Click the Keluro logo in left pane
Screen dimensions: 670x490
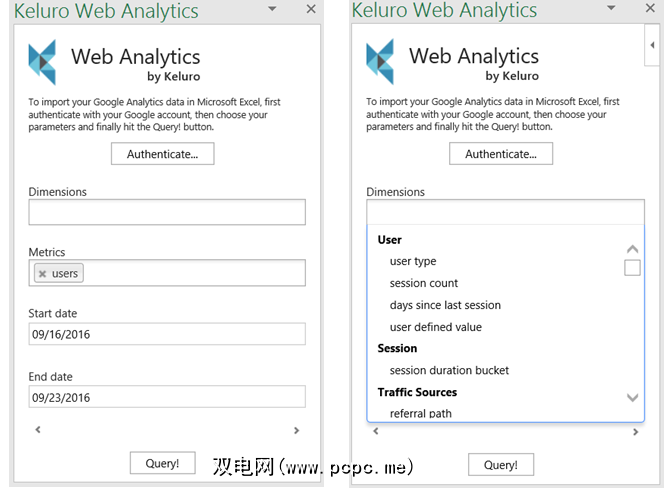point(45,61)
